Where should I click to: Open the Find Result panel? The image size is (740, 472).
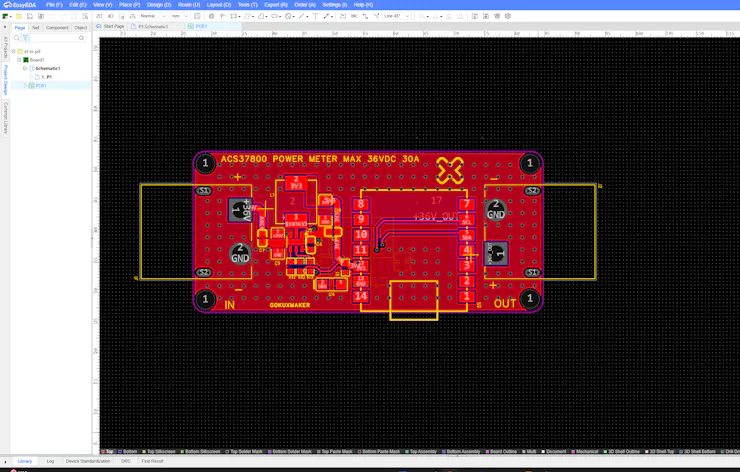pos(152,461)
